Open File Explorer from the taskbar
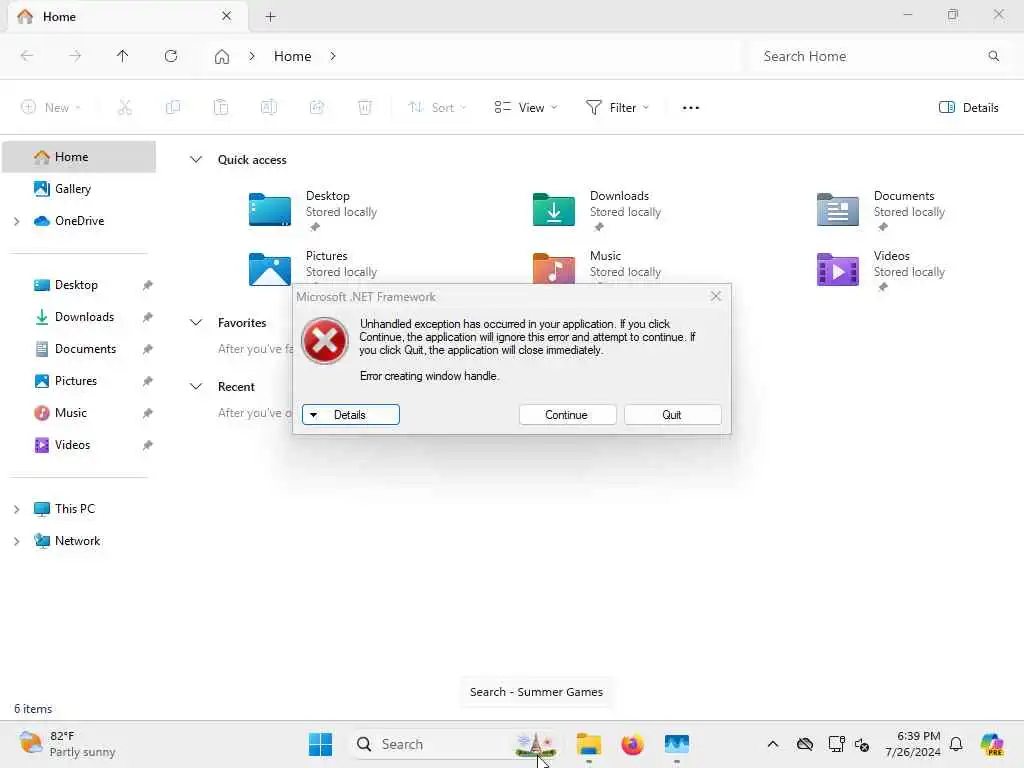The width and height of the screenshot is (1024, 768). [x=589, y=744]
